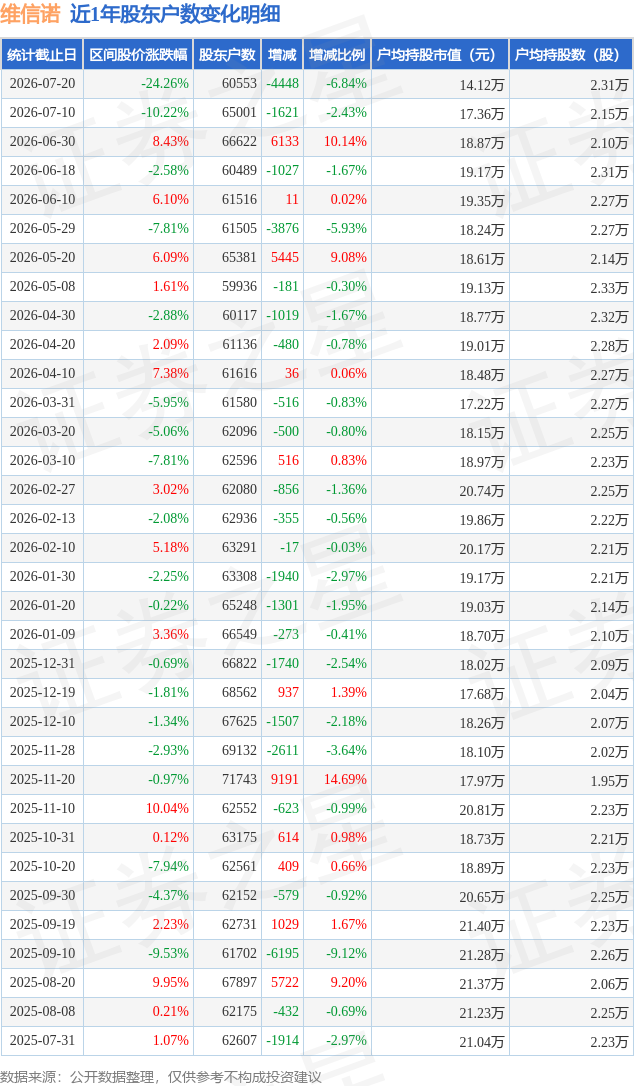Select the 21.40万 holding value cell
This screenshot has height=1086, width=634.
[482, 925]
